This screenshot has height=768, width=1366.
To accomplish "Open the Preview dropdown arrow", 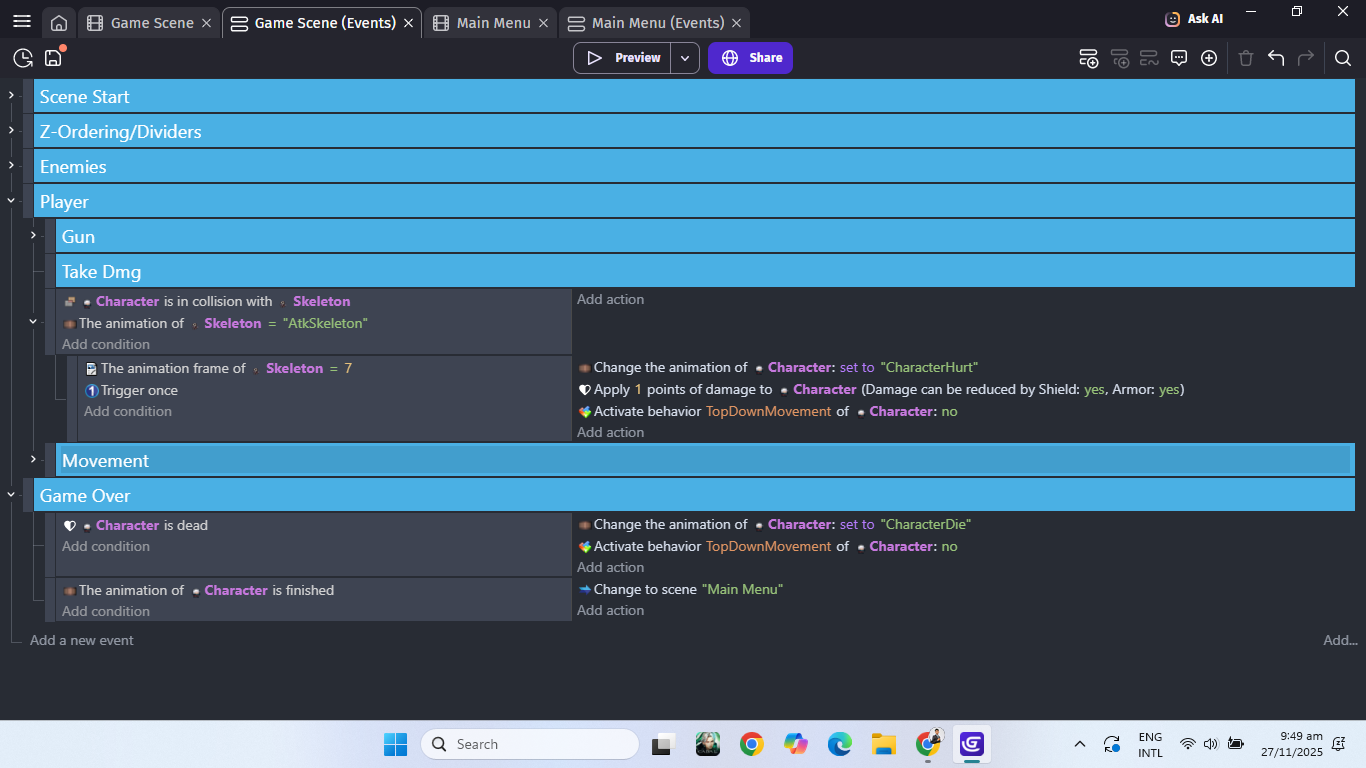I will (x=685, y=58).
